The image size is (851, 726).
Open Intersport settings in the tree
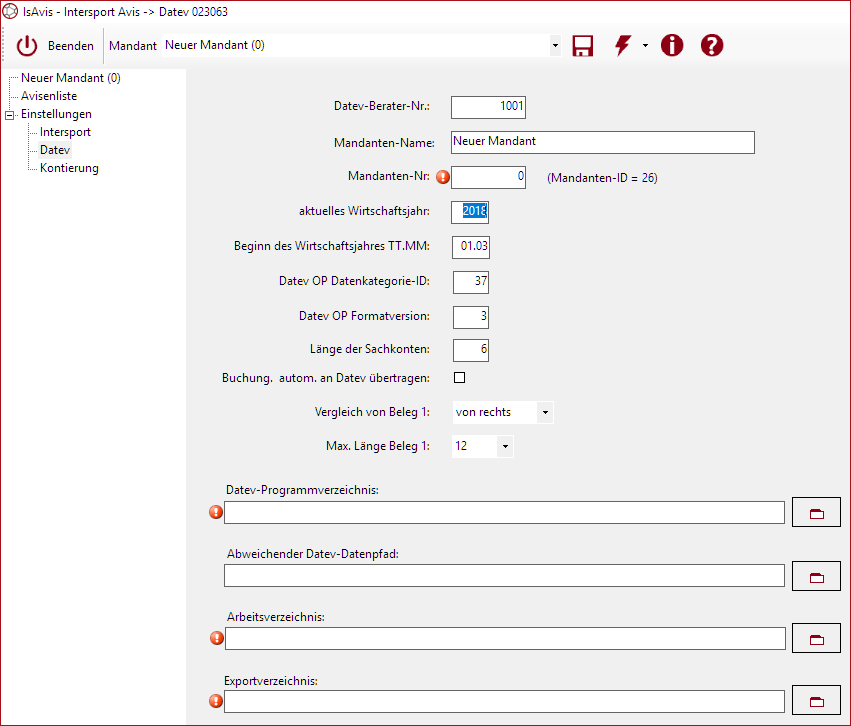click(65, 132)
